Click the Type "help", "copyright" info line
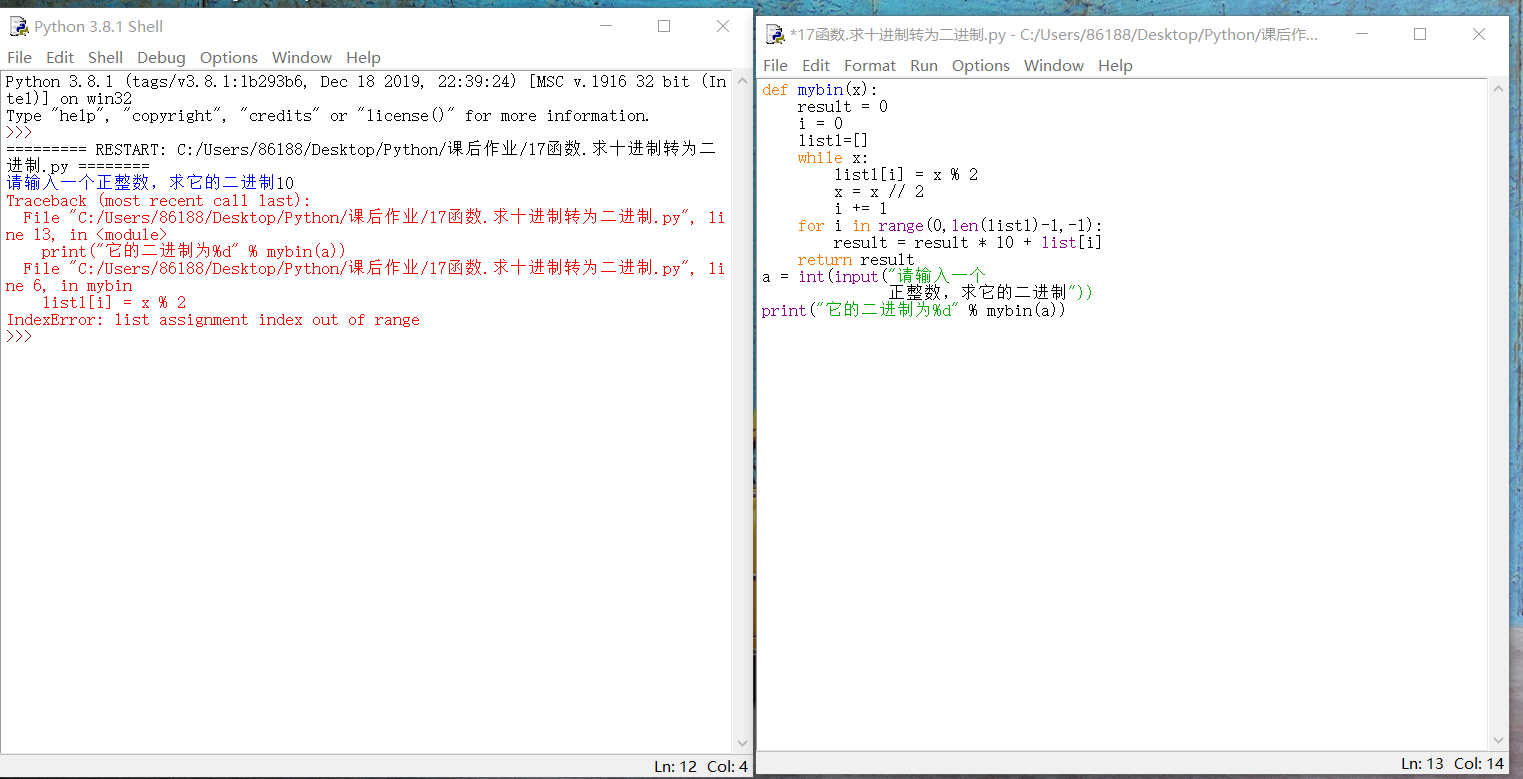1523x779 pixels. click(328, 116)
